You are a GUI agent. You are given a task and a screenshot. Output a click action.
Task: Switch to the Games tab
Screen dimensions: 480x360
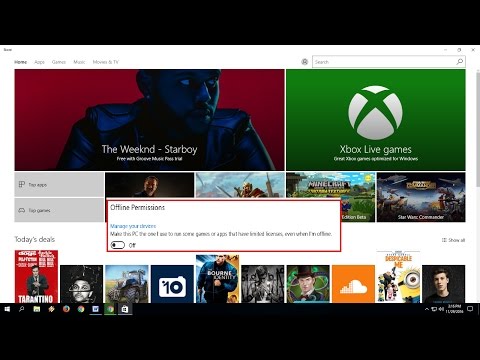coord(59,62)
